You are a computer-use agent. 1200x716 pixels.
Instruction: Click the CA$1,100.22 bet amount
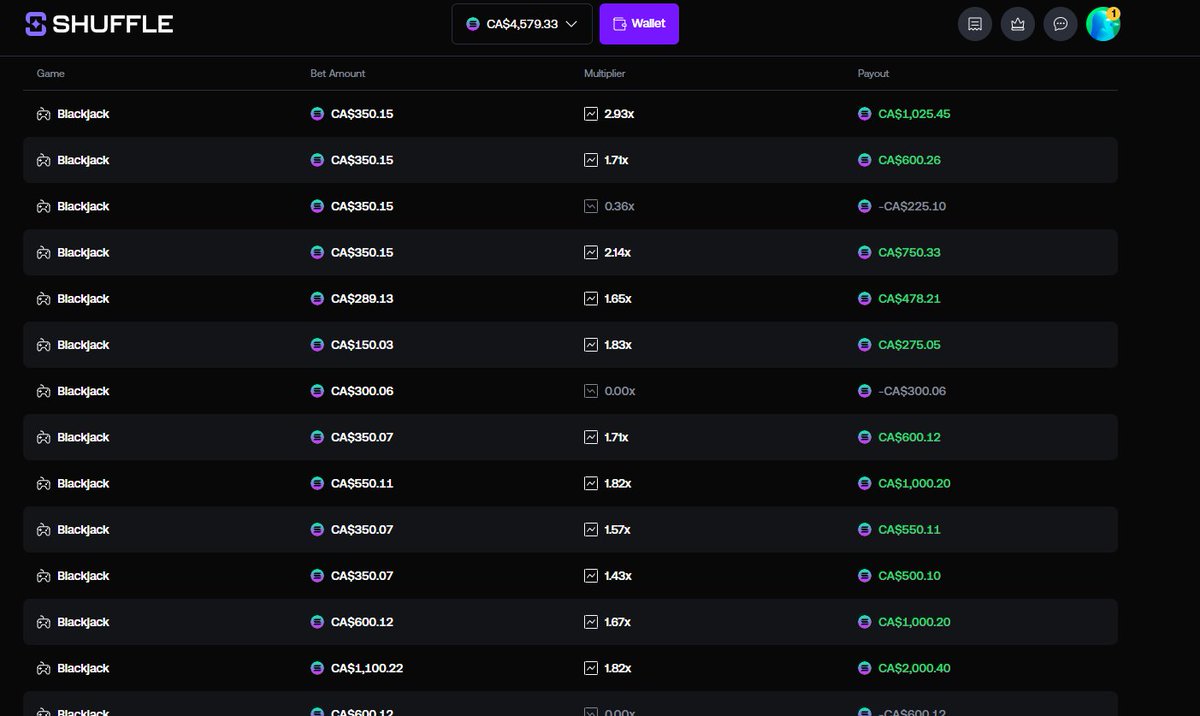(367, 668)
